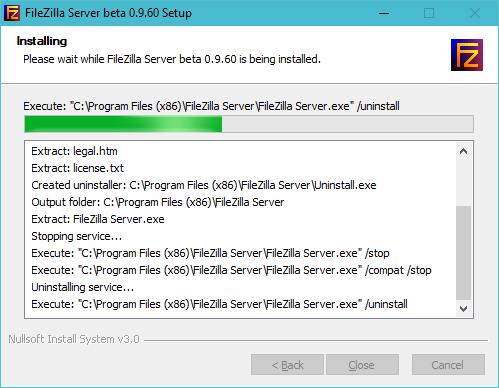The width and height of the screenshot is (499, 388).
Task: Click the scroll down arrow in log
Action: coord(463,309)
